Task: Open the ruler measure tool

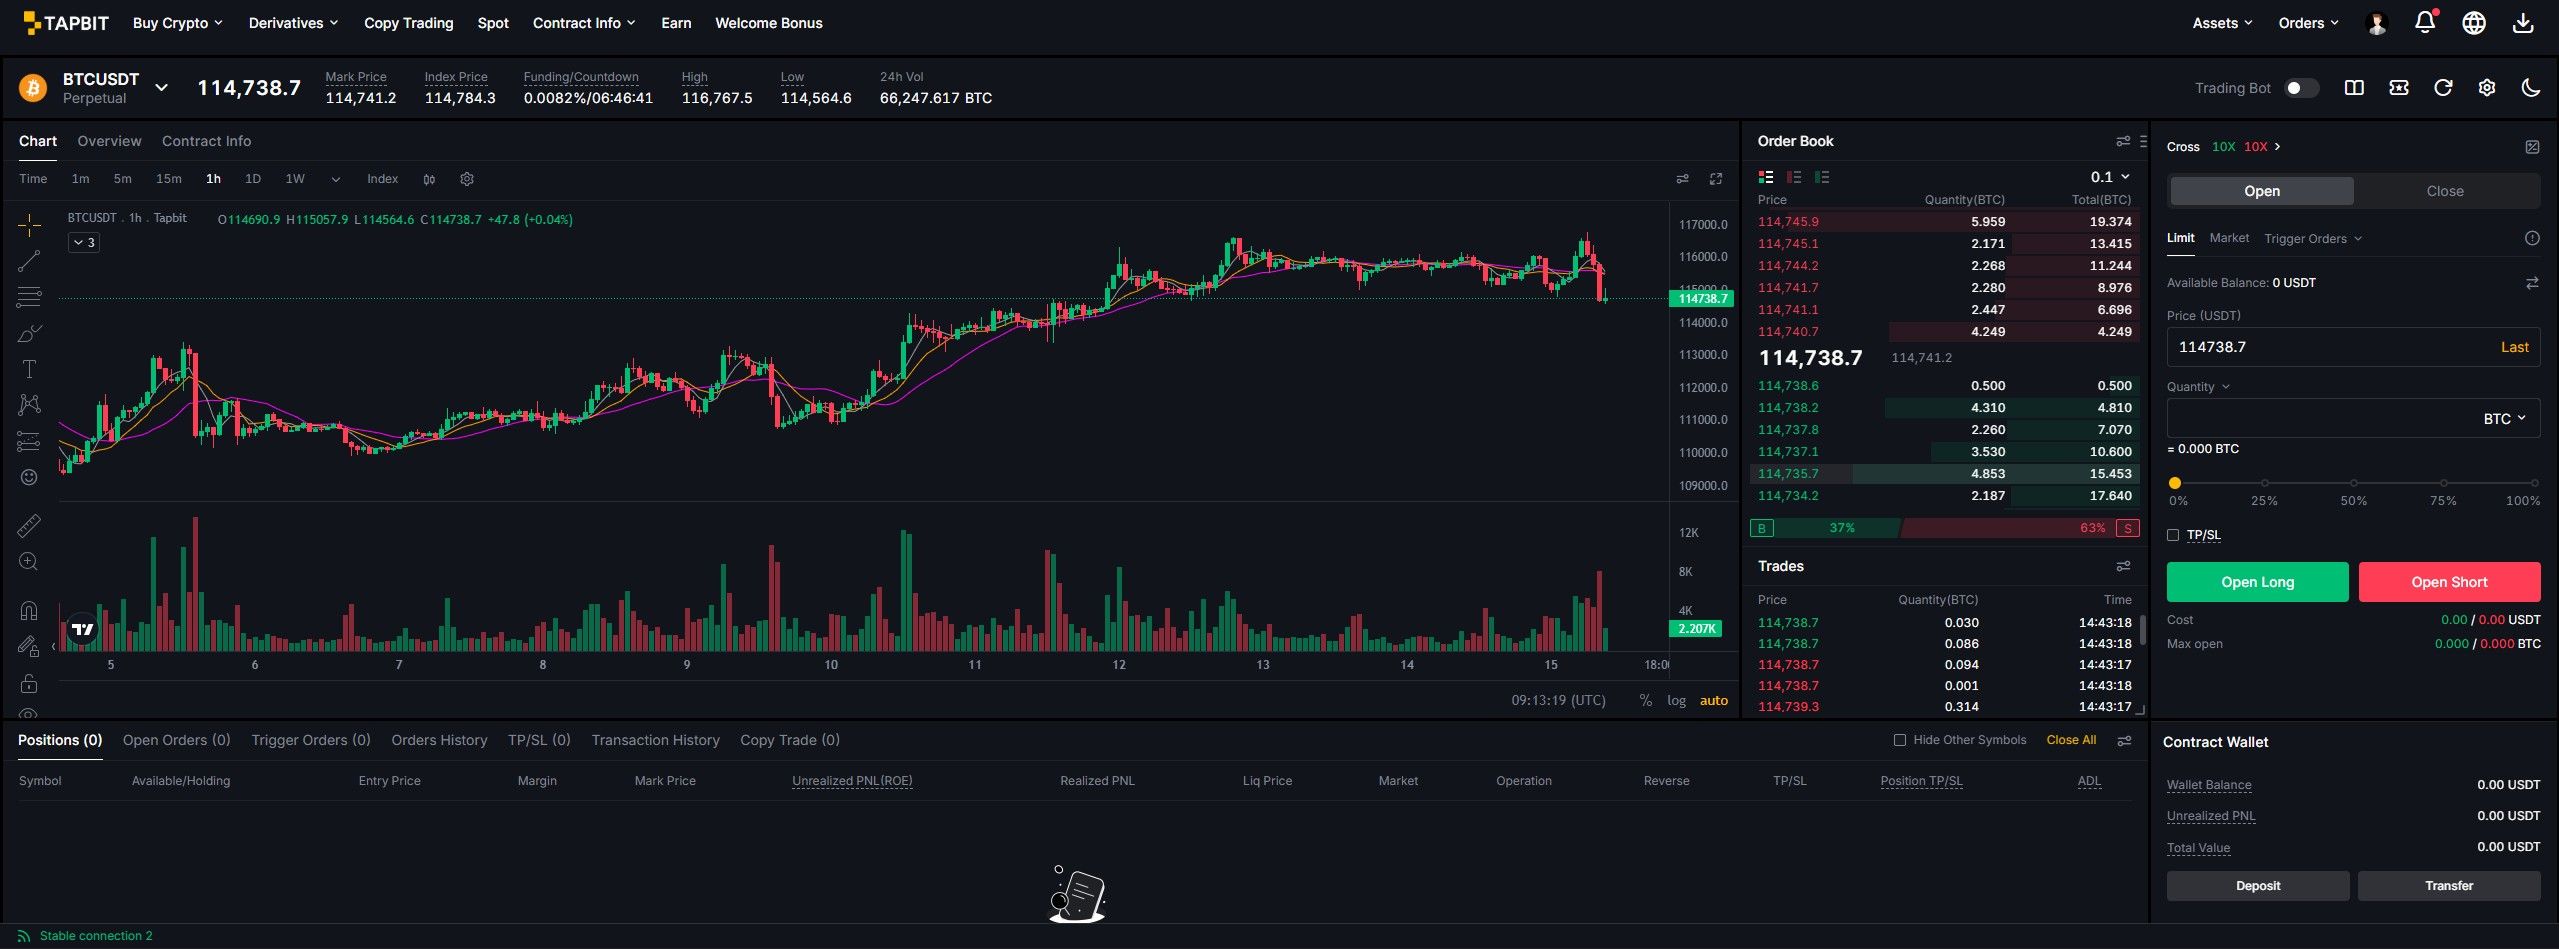Action: (x=29, y=525)
